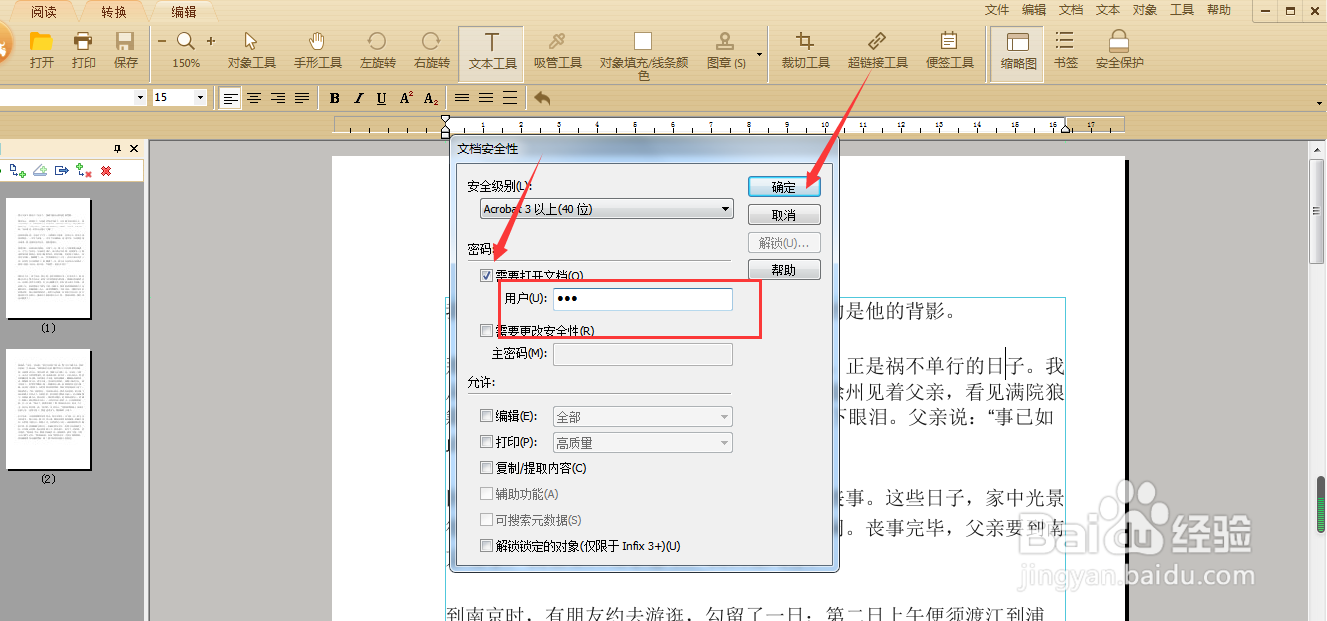Switch to the 转换 tab

tap(113, 12)
